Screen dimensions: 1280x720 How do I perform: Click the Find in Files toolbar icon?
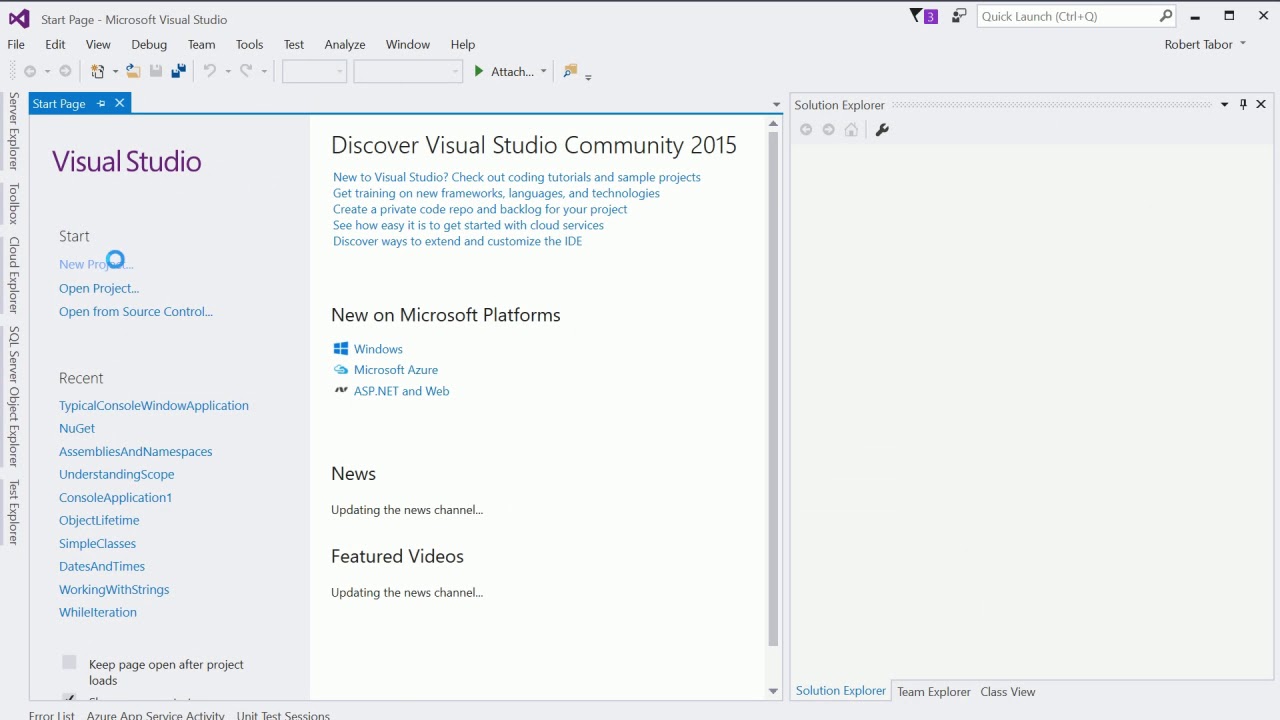click(x=570, y=71)
